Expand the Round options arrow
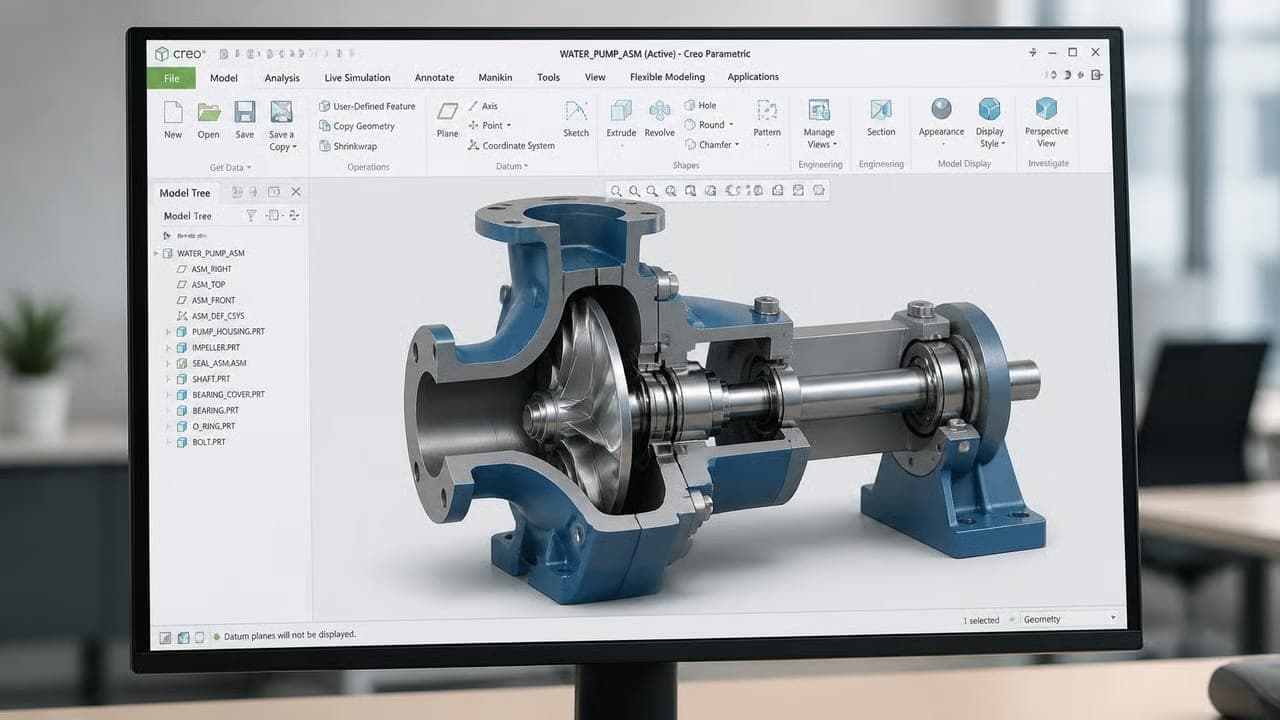 click(x=731, y=125)
